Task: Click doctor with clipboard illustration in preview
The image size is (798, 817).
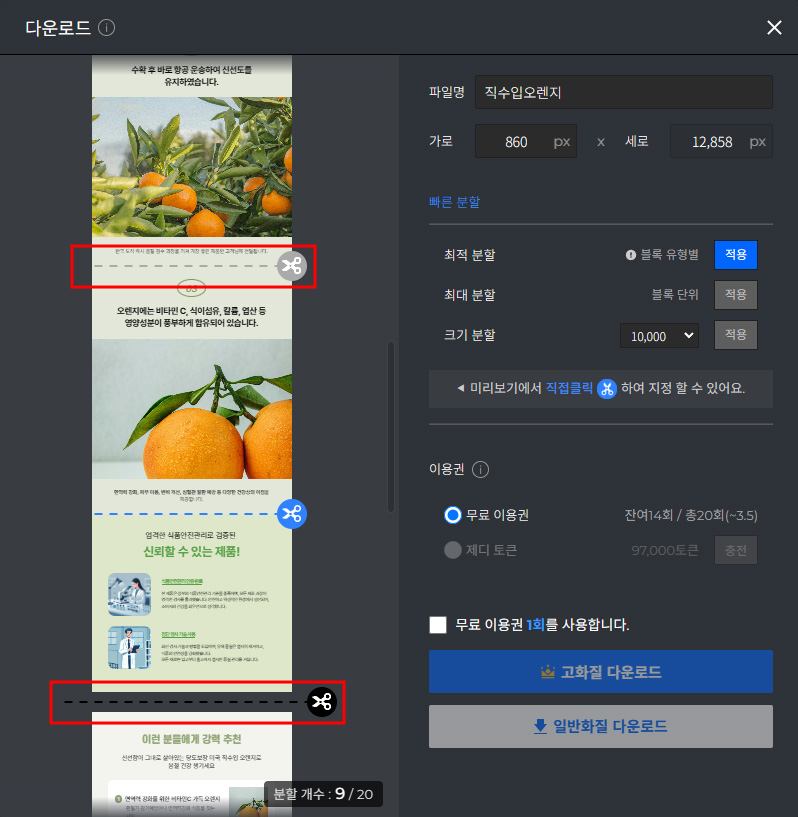Action: click(129, 648)
